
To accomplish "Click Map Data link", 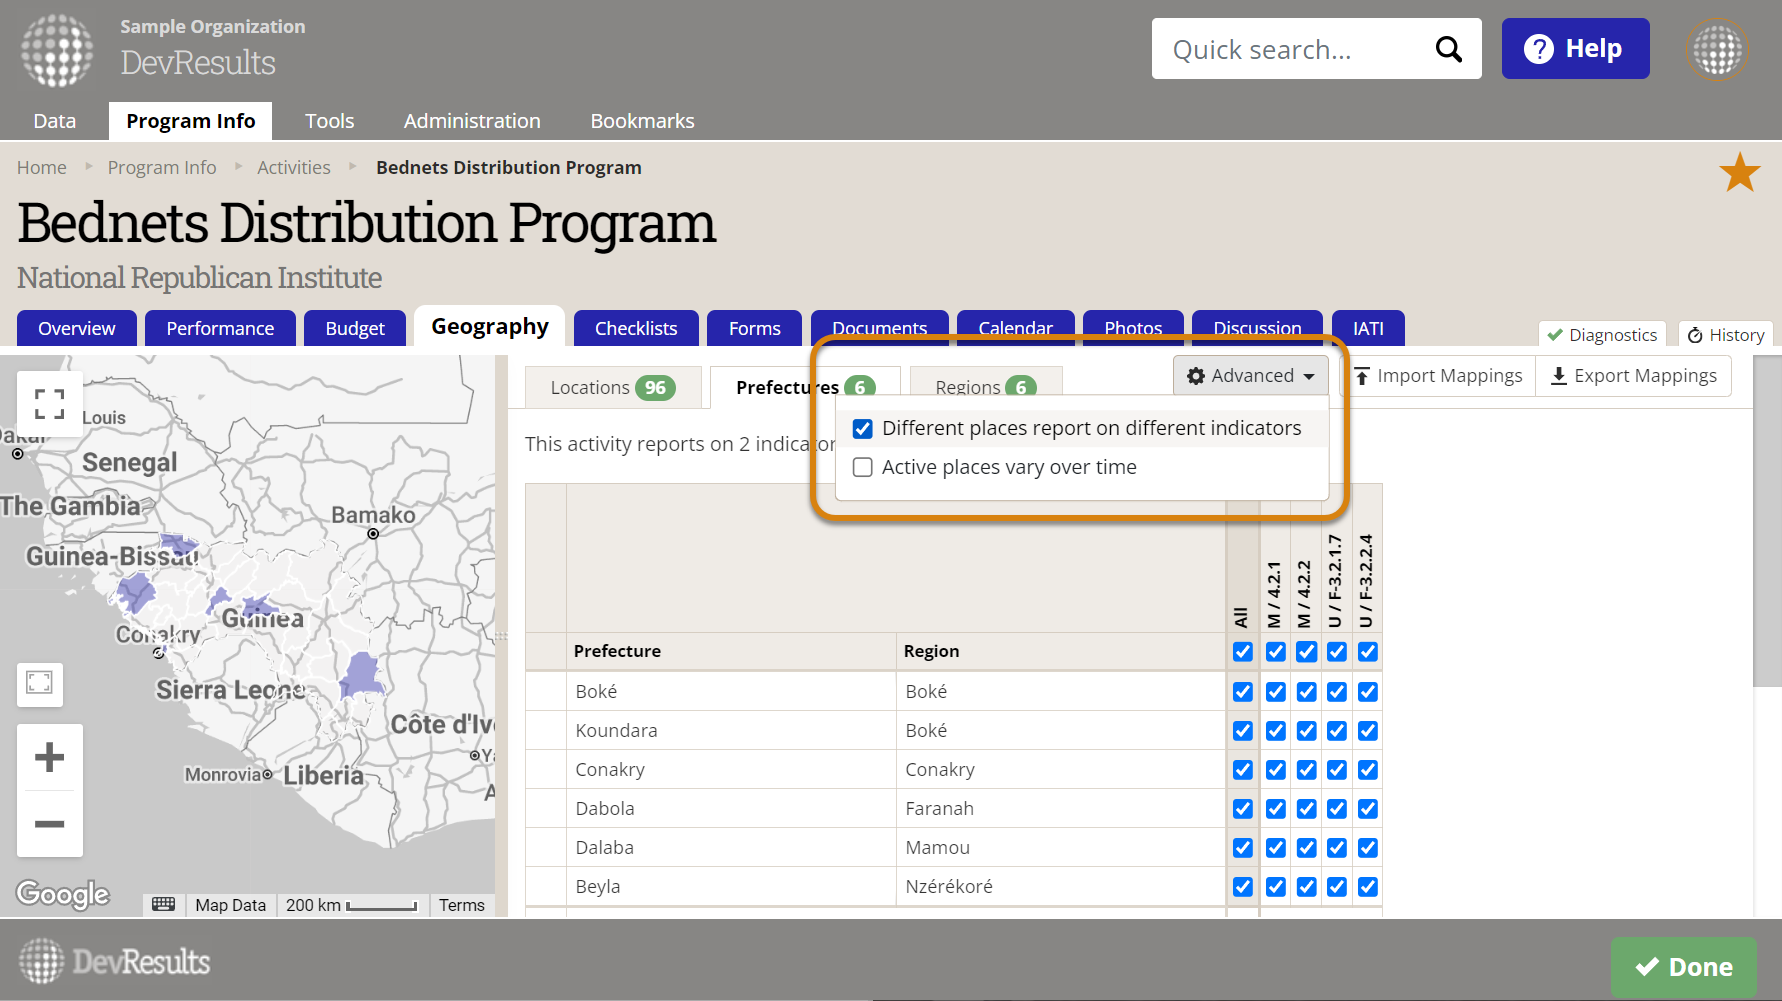I will [x=231, y=905].
